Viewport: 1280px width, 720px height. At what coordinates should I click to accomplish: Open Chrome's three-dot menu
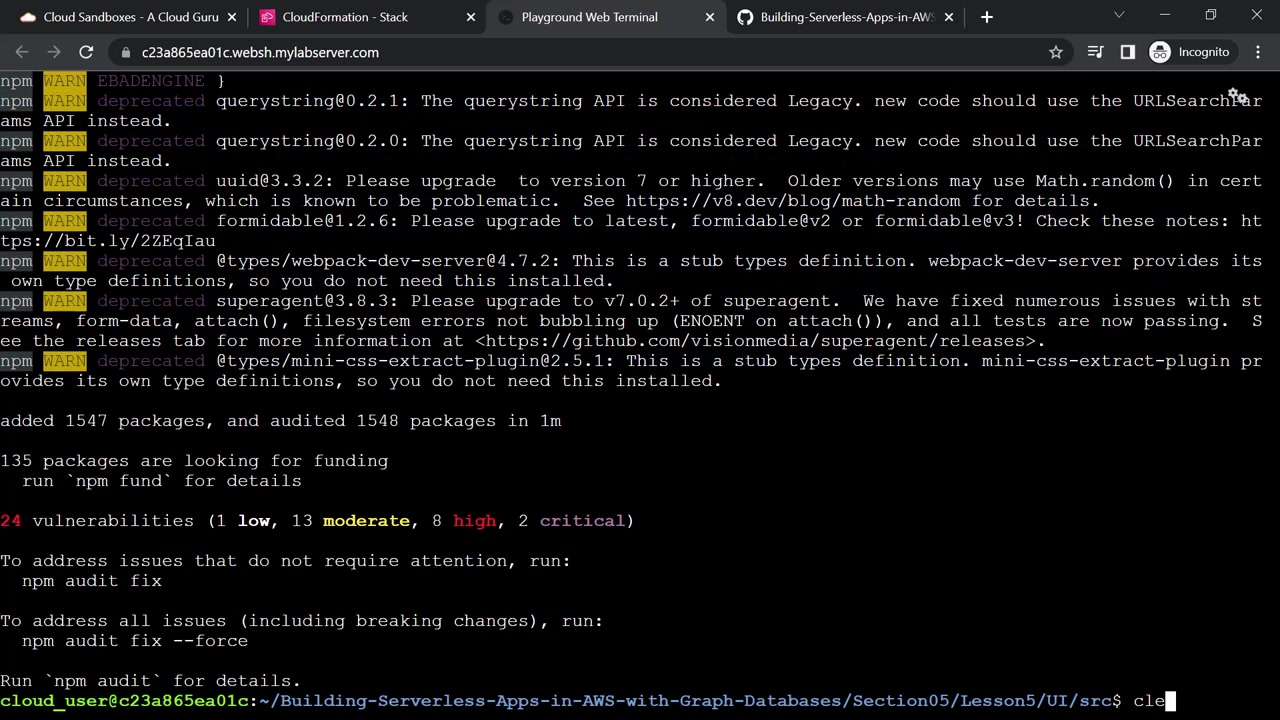coord(1256,52)
